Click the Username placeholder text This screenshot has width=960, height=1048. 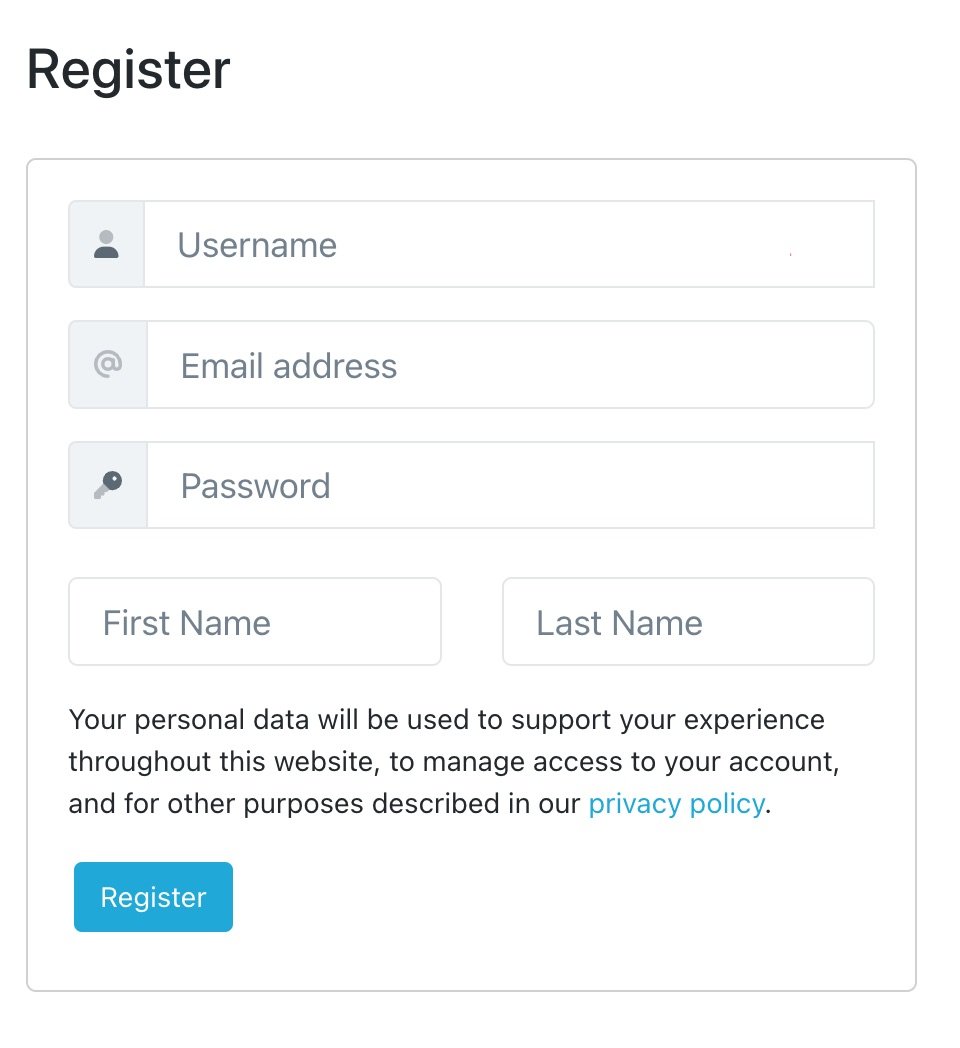coord(257,245)
